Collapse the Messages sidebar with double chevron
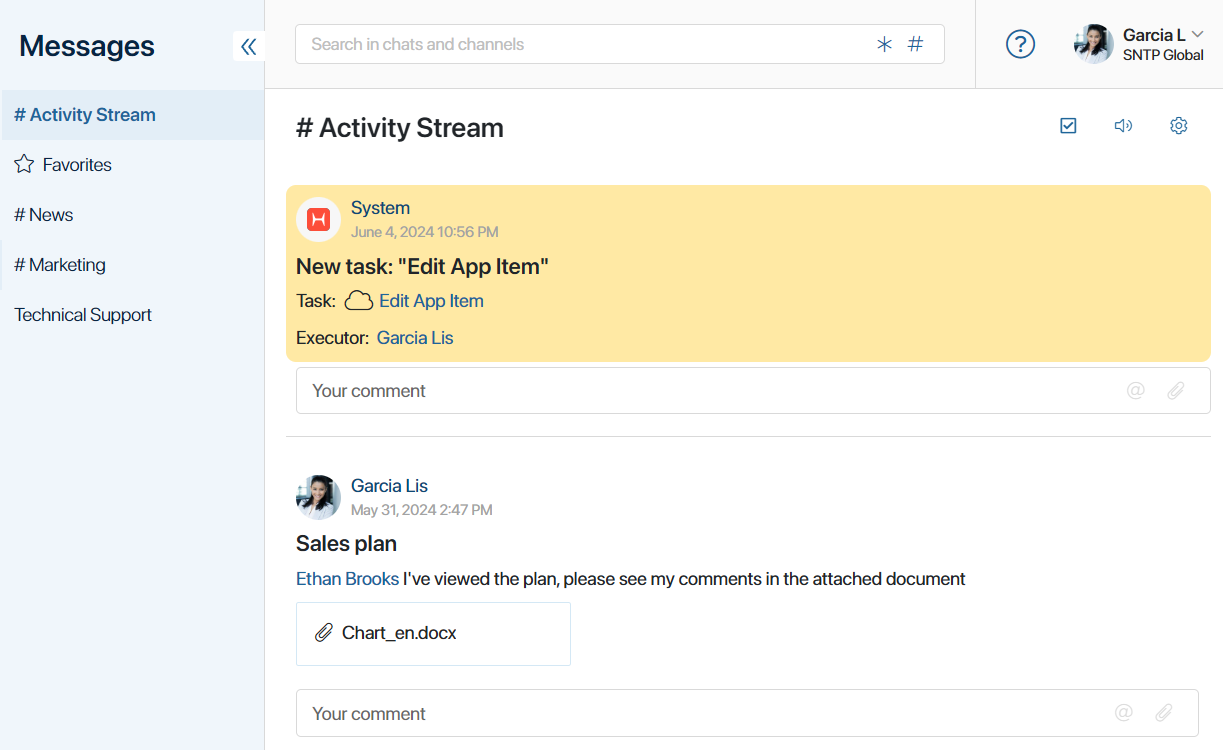The height and width of the screenshot is (750, 1223). [x=248, y=46]
